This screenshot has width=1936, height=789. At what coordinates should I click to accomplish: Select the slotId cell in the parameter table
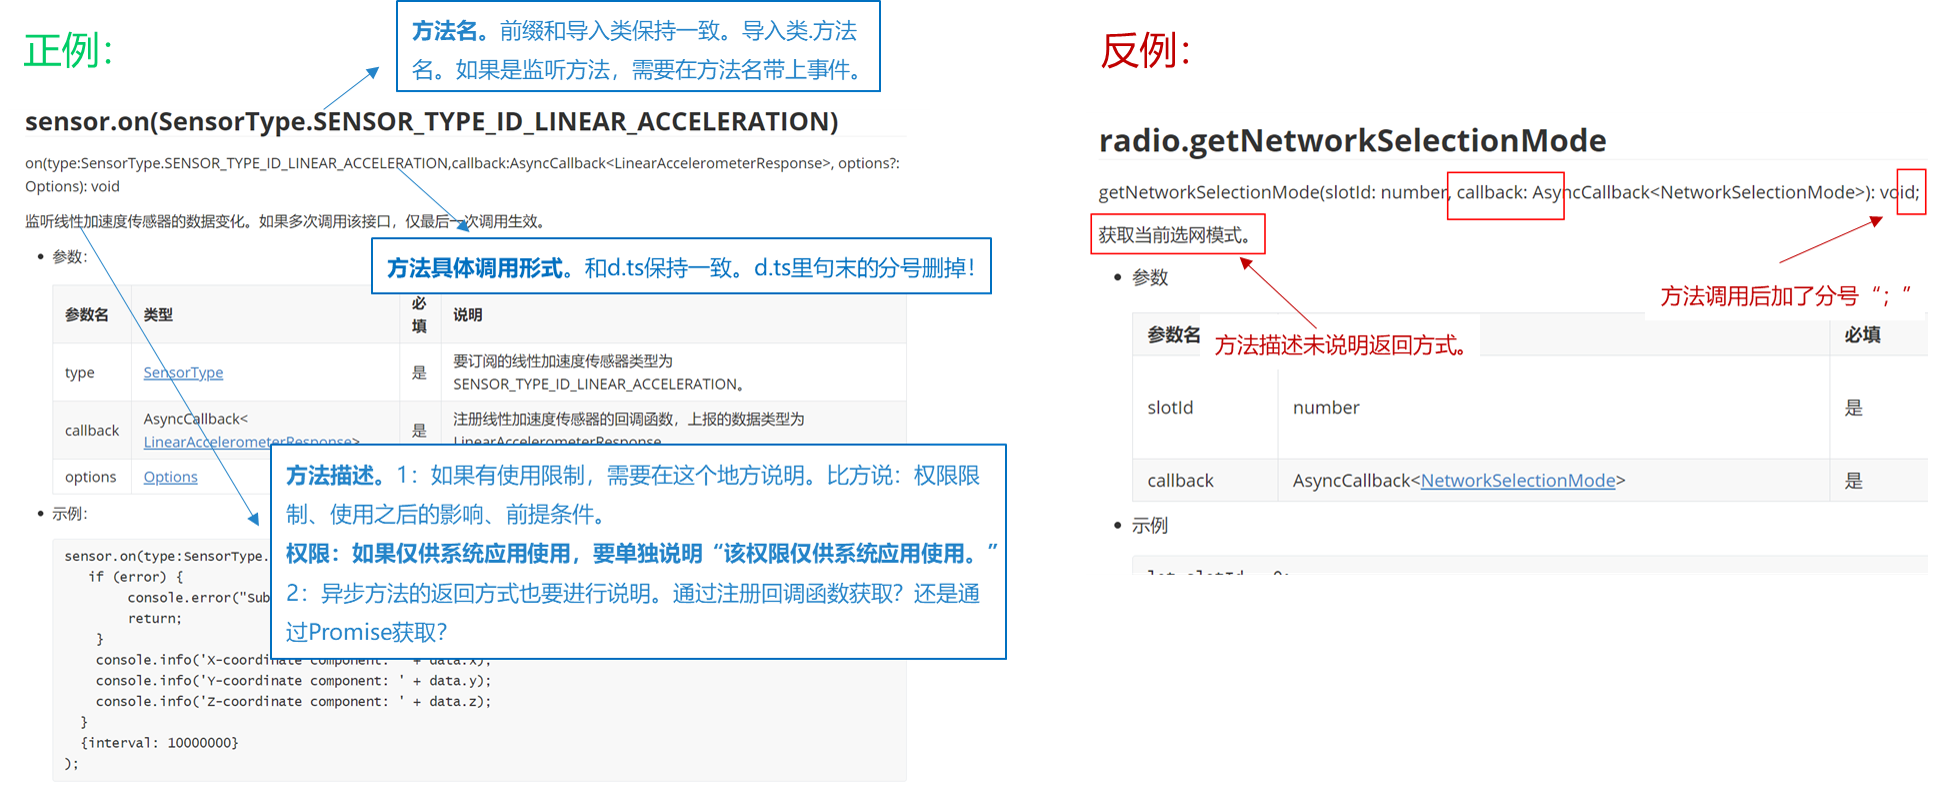tap(1170, 407)
